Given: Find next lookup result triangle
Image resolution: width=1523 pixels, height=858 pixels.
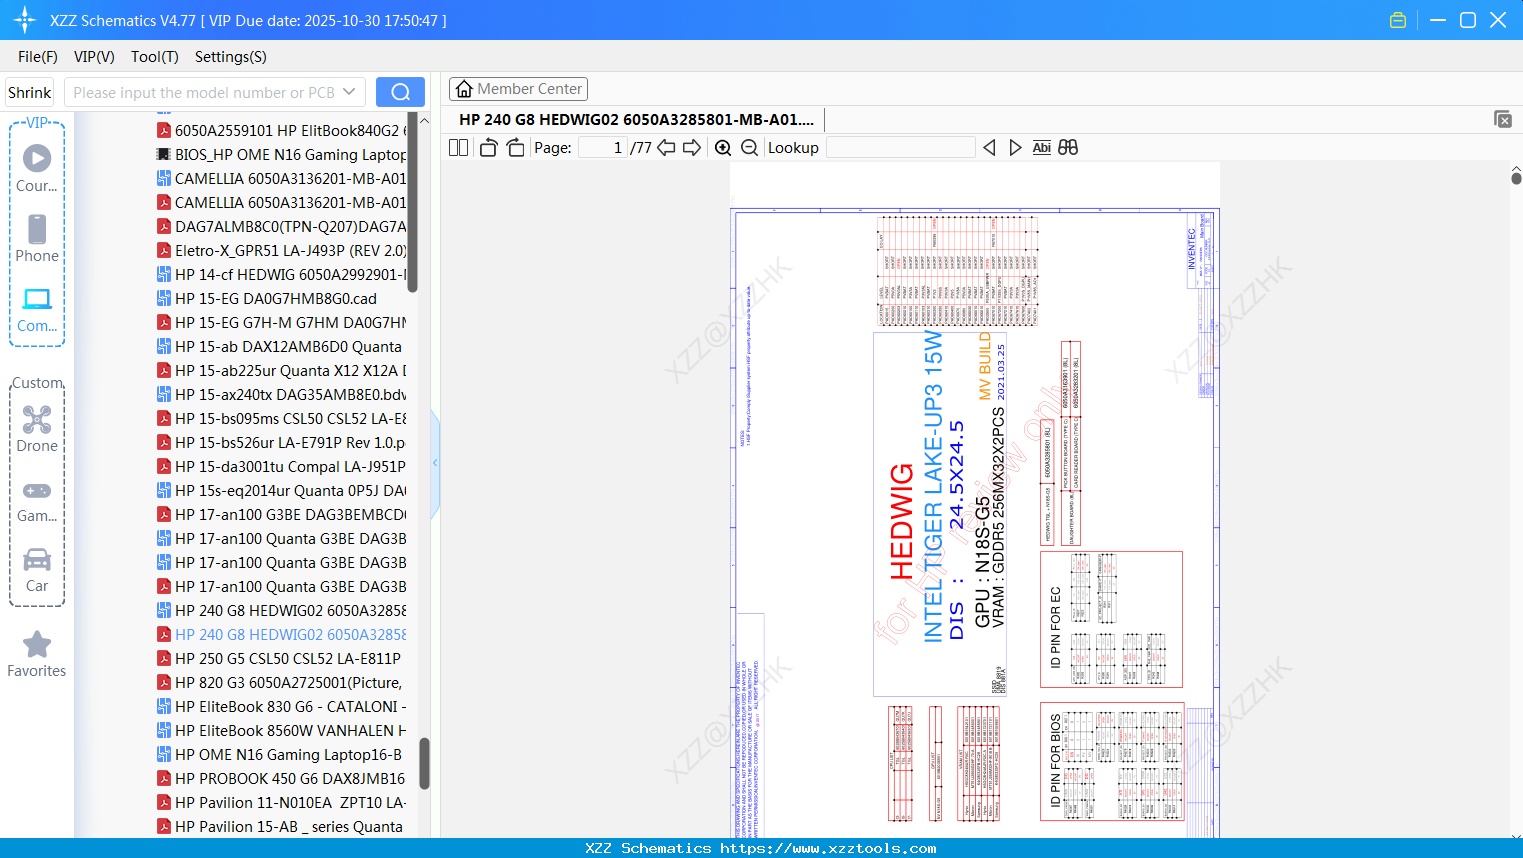Looking at the screenshot, I should [1015, 147].
